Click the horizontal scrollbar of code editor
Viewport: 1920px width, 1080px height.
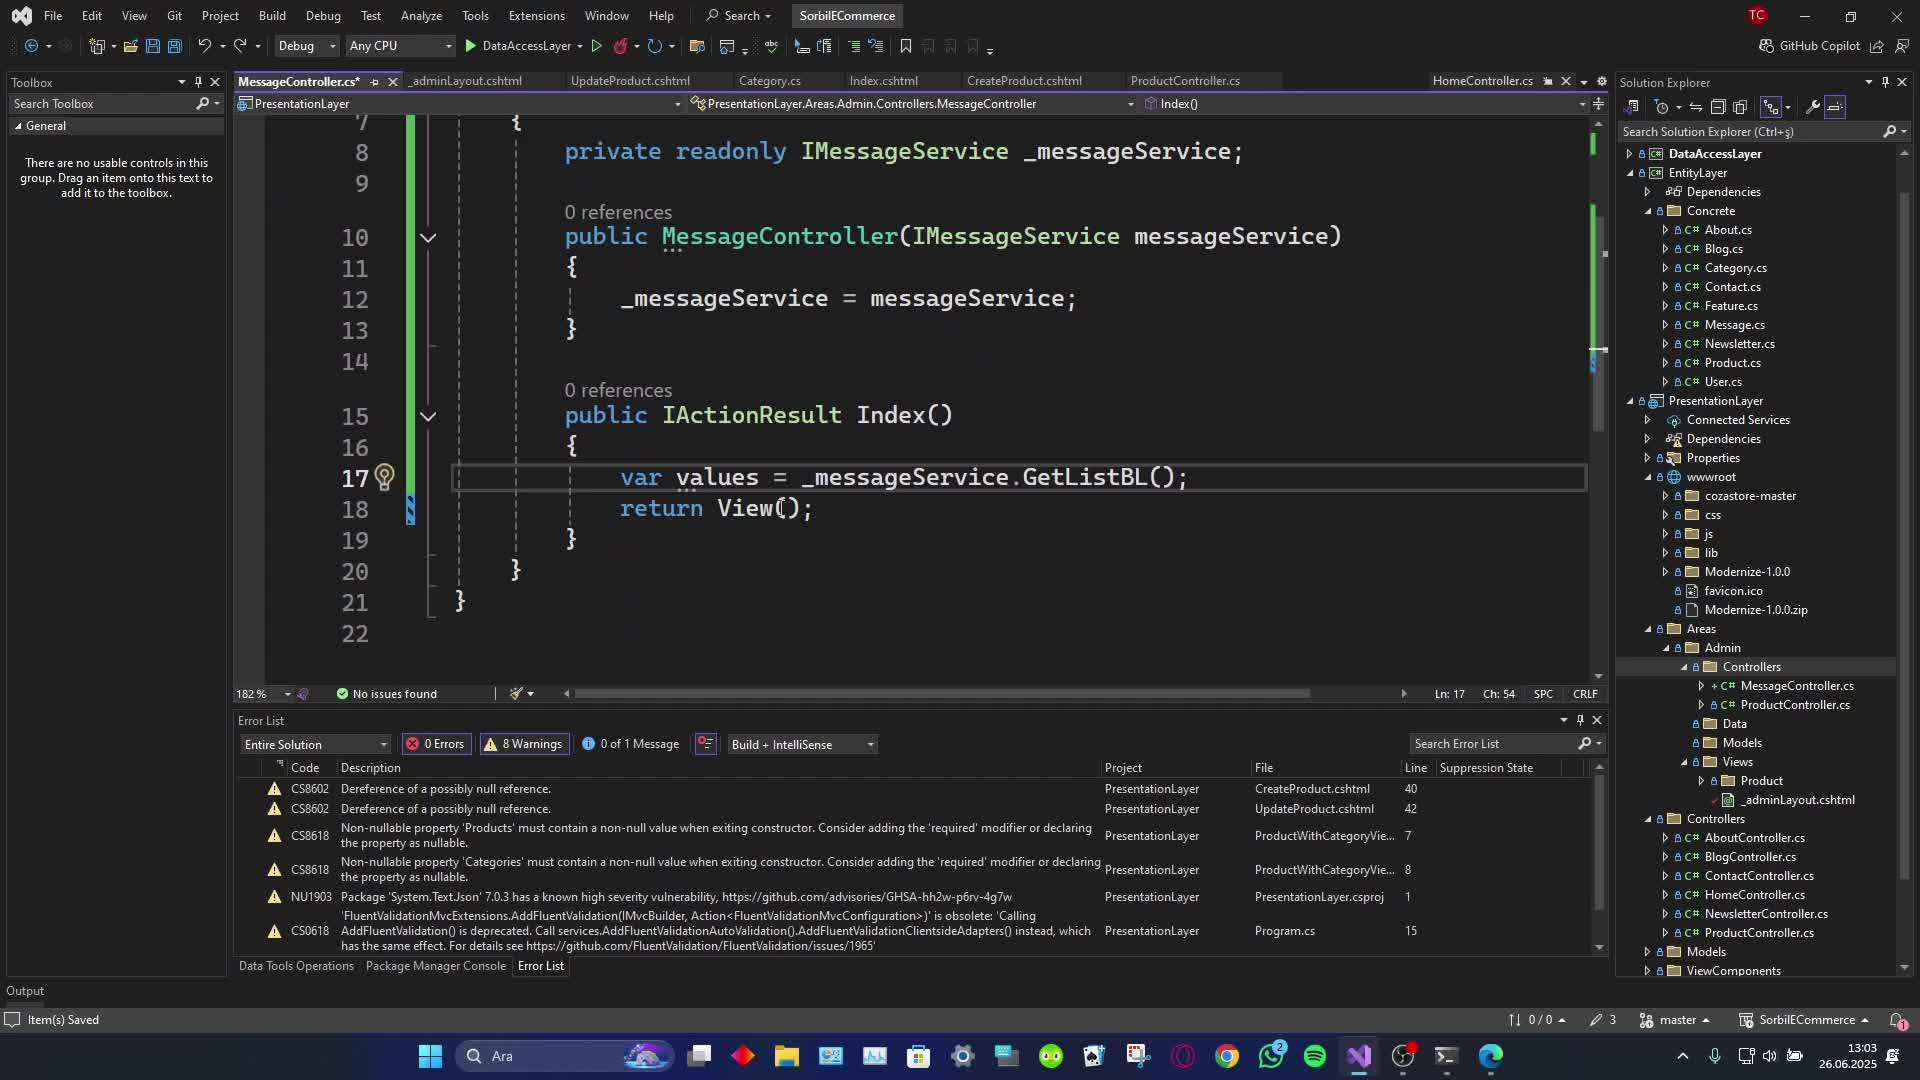(942, 694)
